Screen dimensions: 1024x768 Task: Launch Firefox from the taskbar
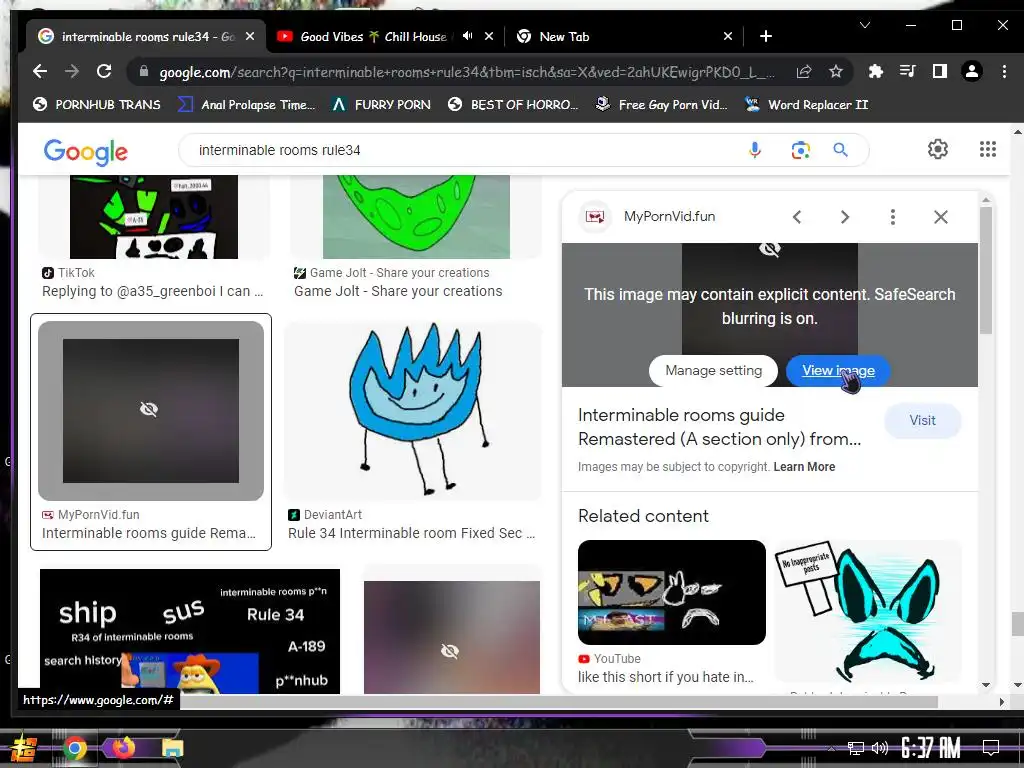coord(123,747)
